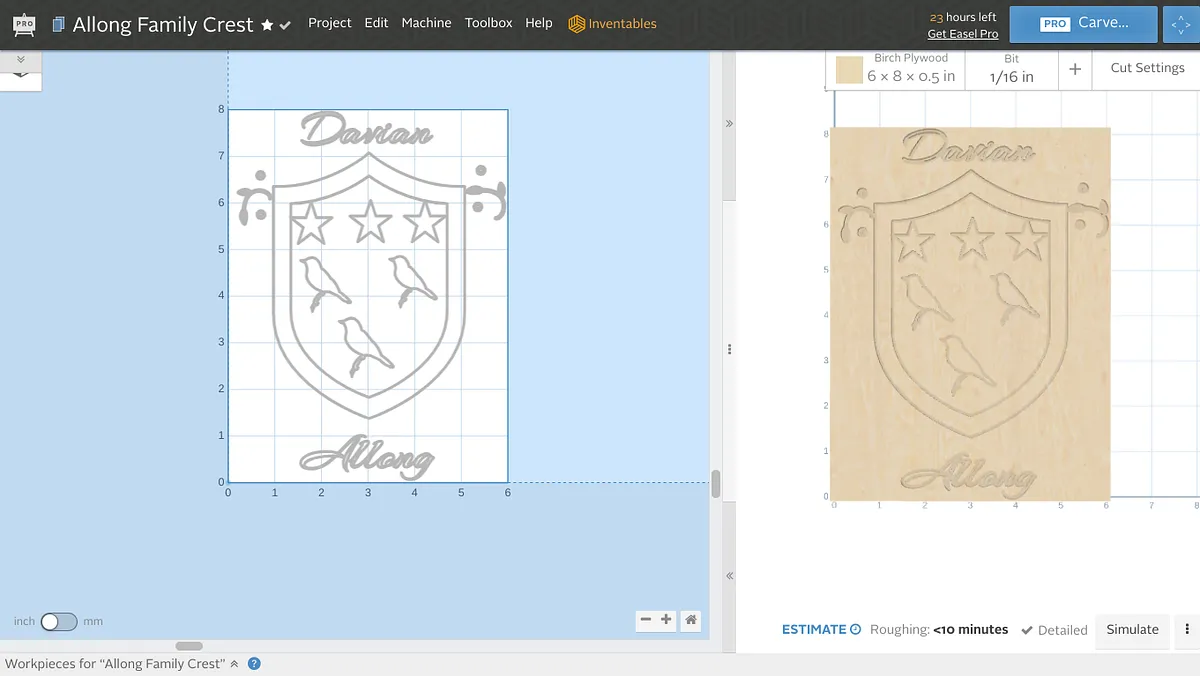Click the horizontal scrollbar under the canvas
Image resolution: width=1200 pixels, height=676 pixels.
189,646
